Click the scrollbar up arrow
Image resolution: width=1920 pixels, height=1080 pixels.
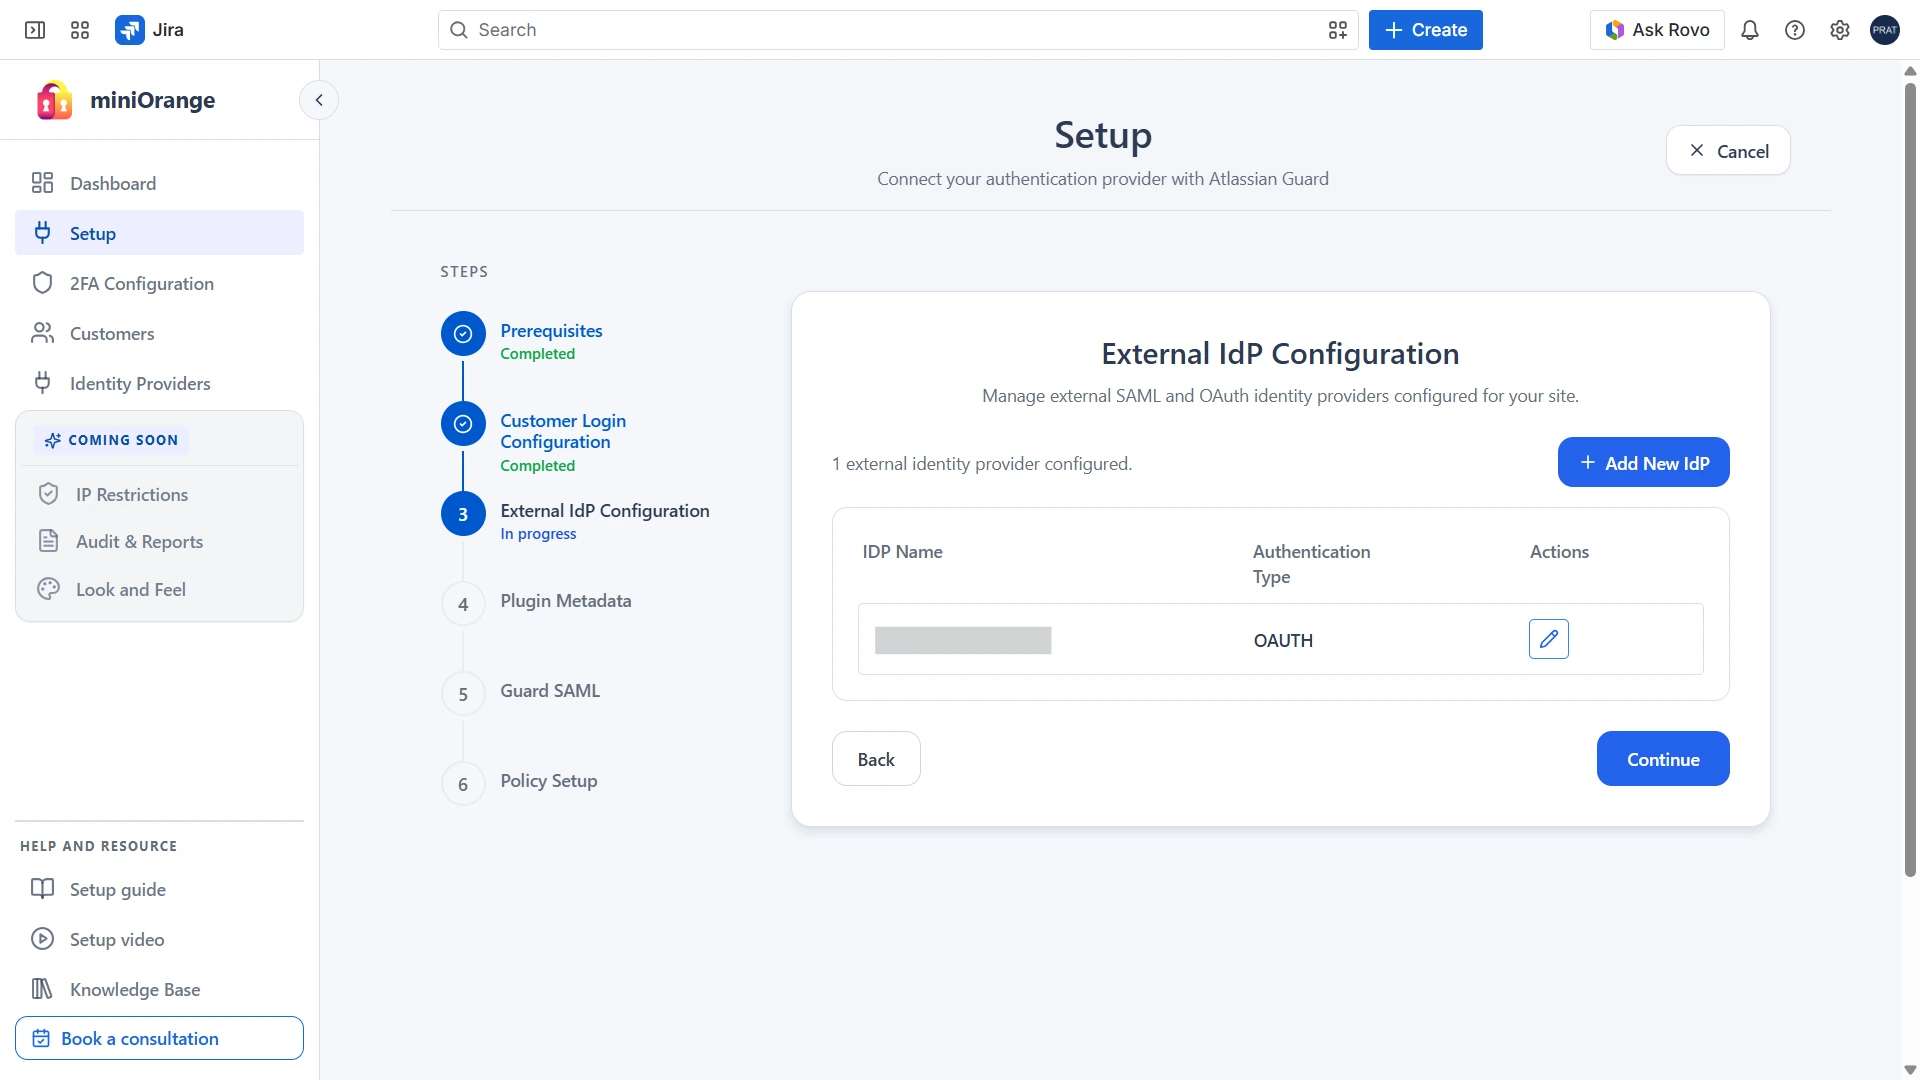point(1910,71)
